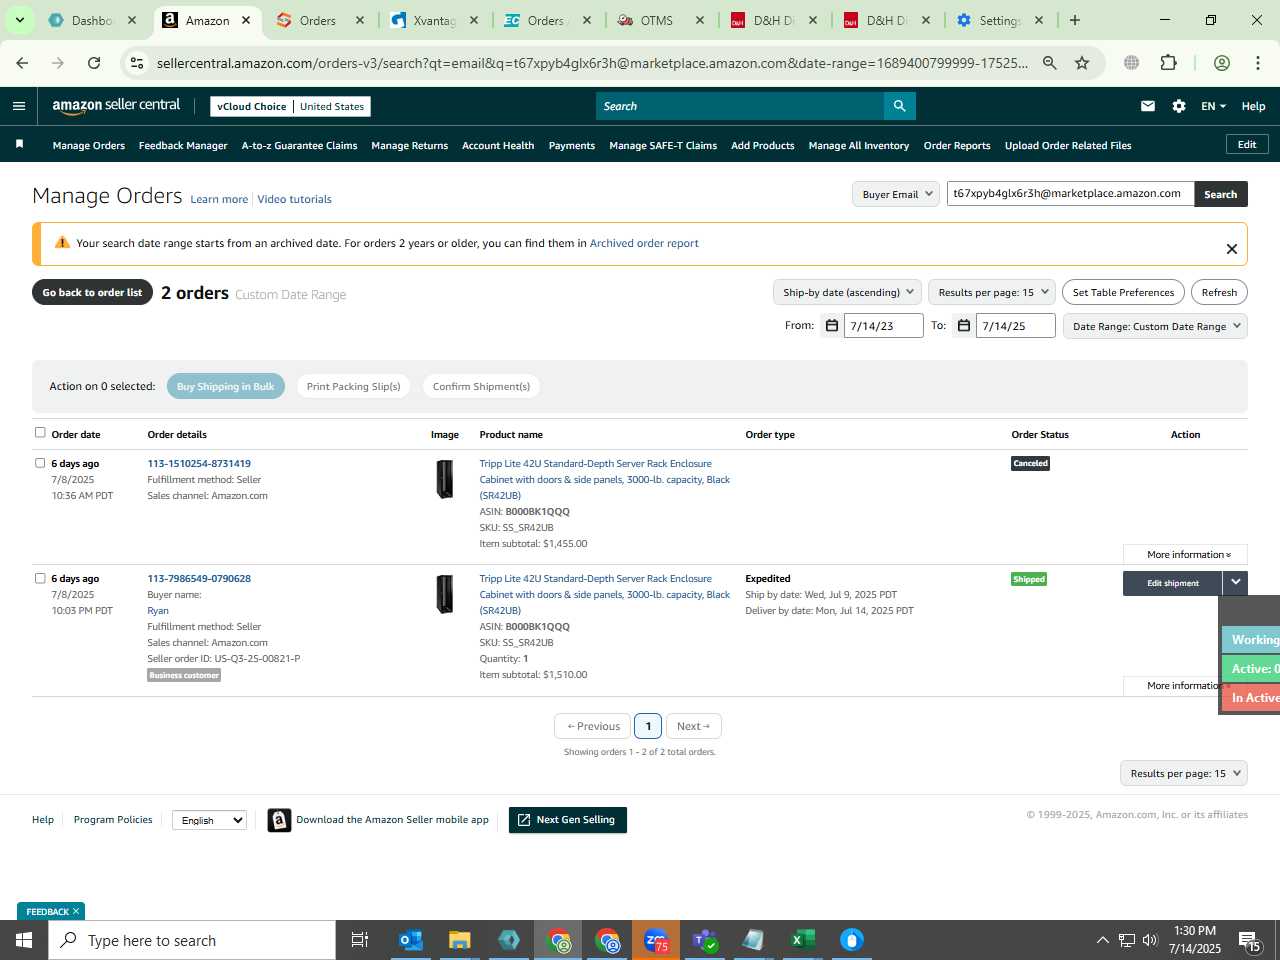Open the Archived order report link

click(x=644, y=243)
